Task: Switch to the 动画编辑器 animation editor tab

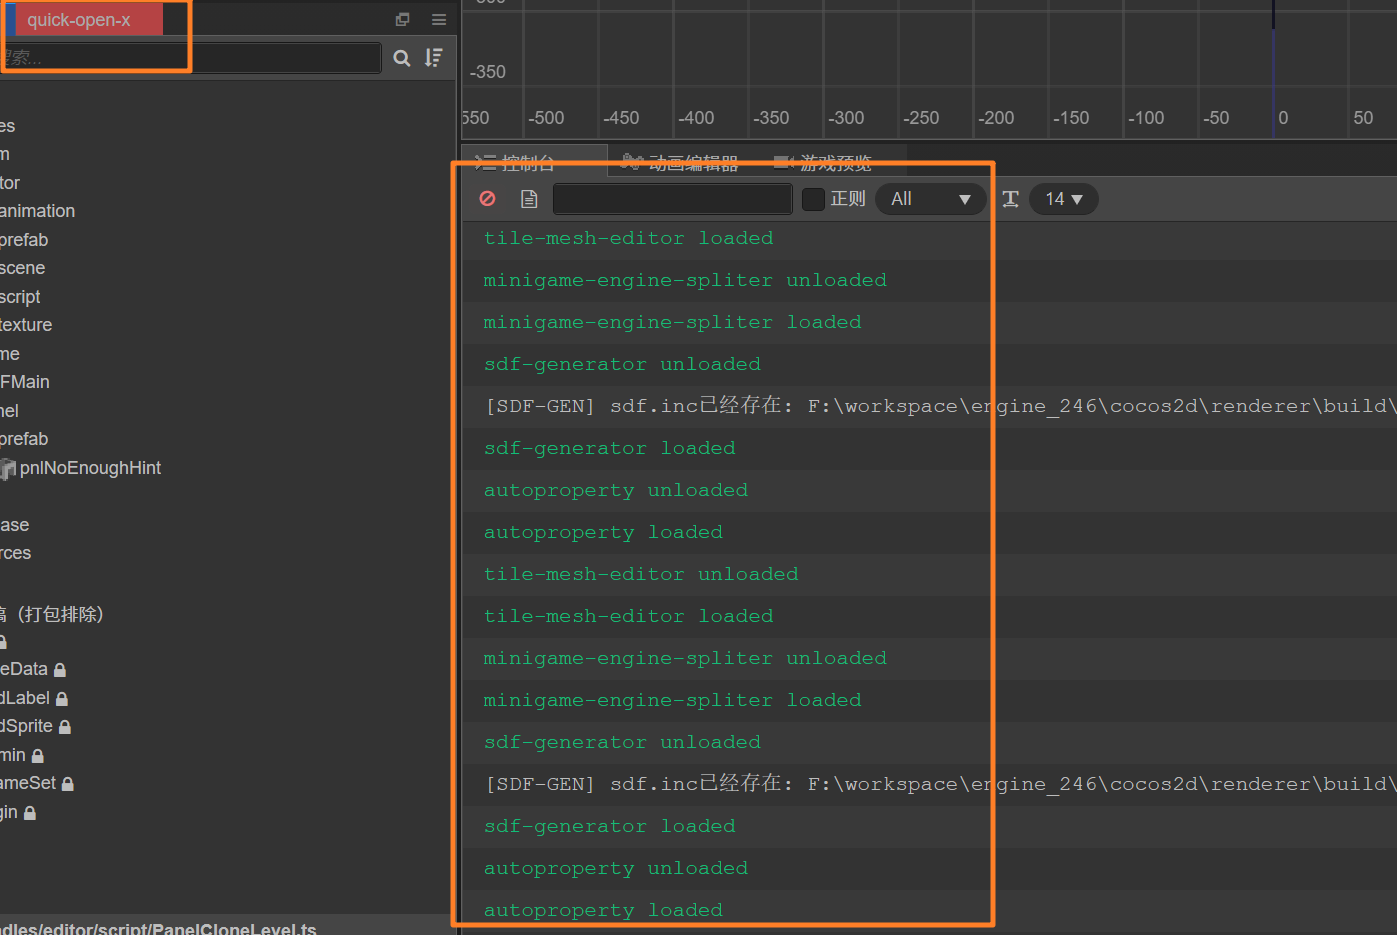Action: pyautogui.click(x=680, y=163)
